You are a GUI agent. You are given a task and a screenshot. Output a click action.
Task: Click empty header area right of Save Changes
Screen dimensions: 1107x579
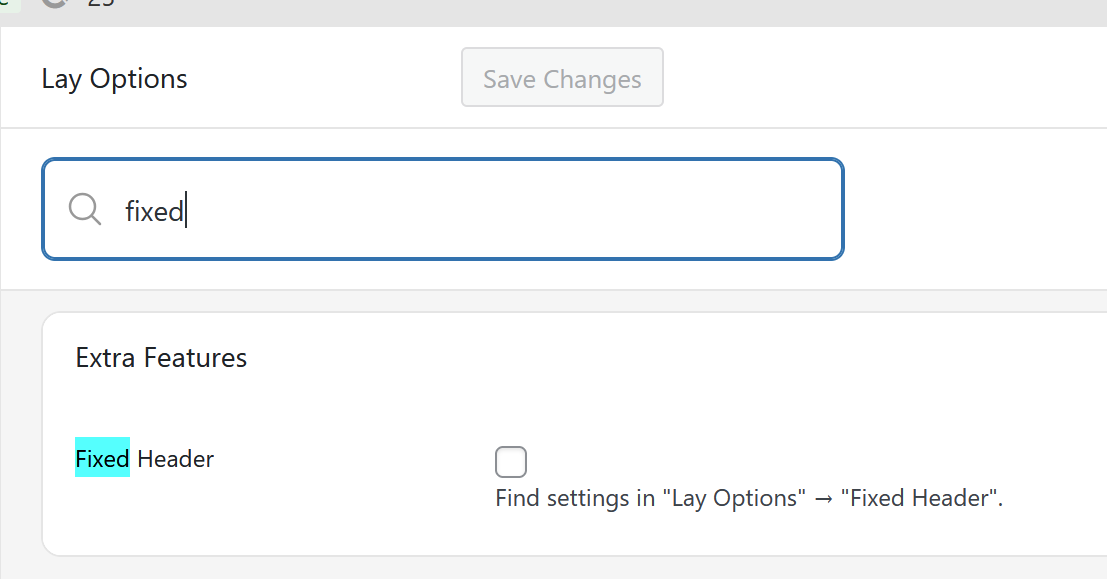pyautogui.click(x=880, y=78)
